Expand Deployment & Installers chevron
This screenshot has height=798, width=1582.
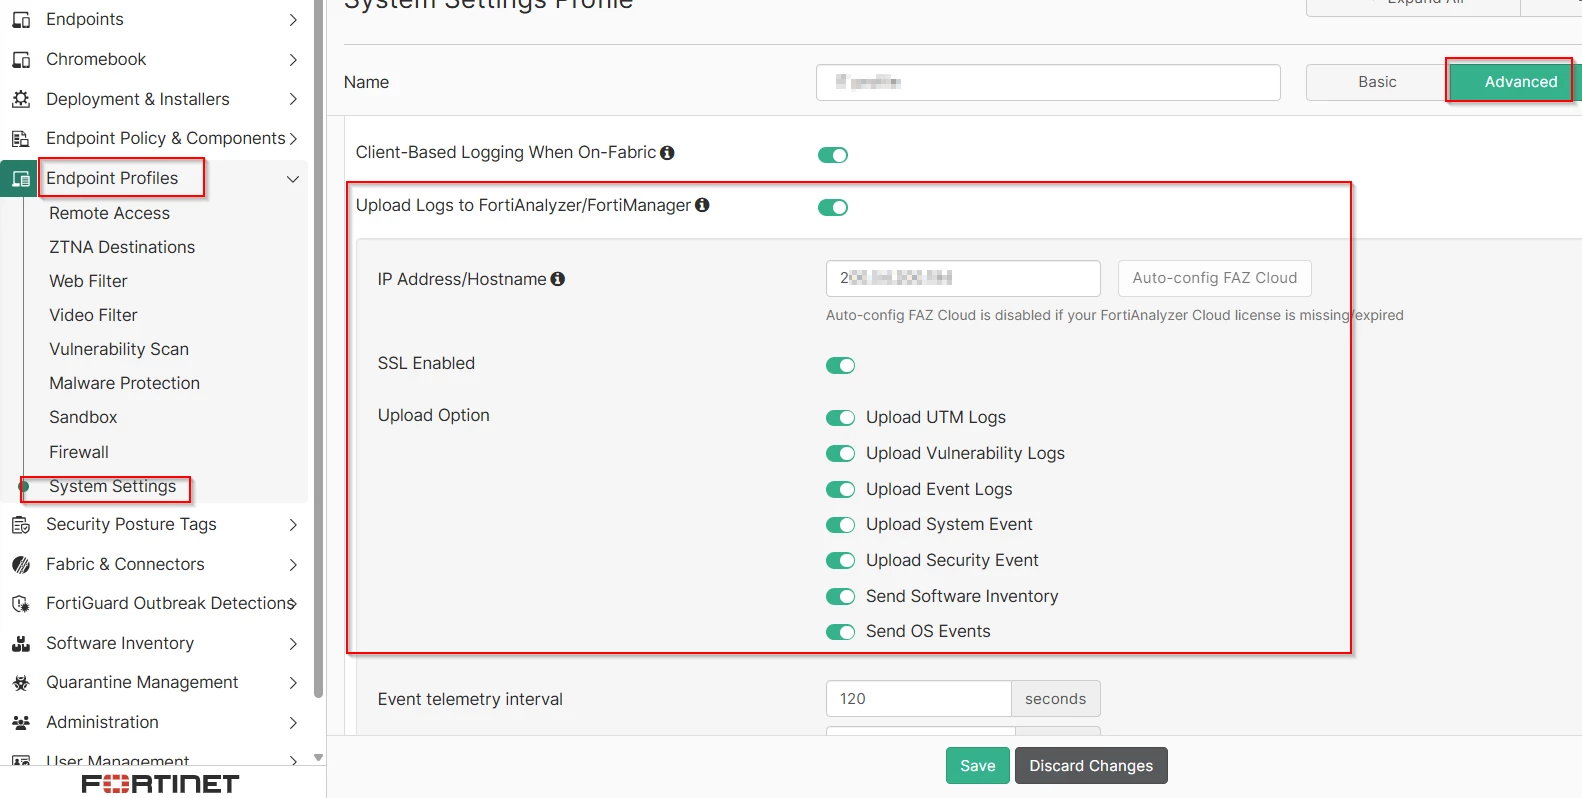point(293,99)
